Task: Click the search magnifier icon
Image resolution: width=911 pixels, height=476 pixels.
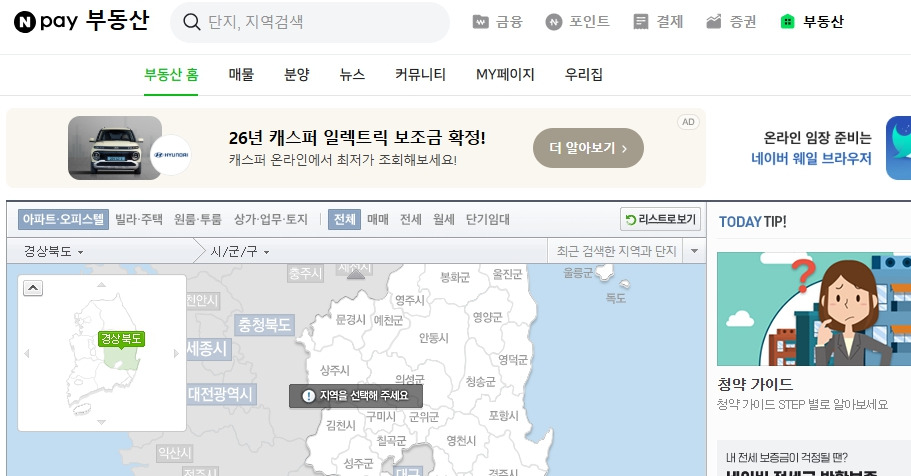Action: point(191,22)
